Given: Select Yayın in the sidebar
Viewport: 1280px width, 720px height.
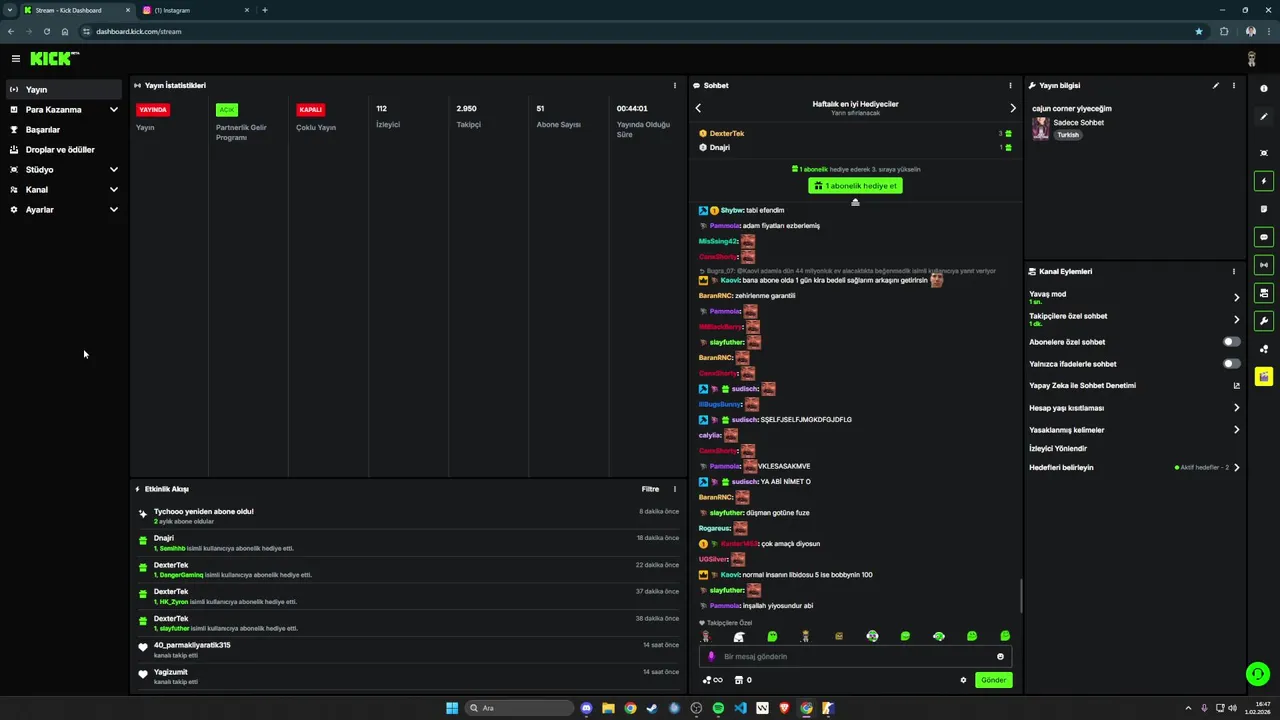Looking at the screenshot, I should [x=64, y=90].
